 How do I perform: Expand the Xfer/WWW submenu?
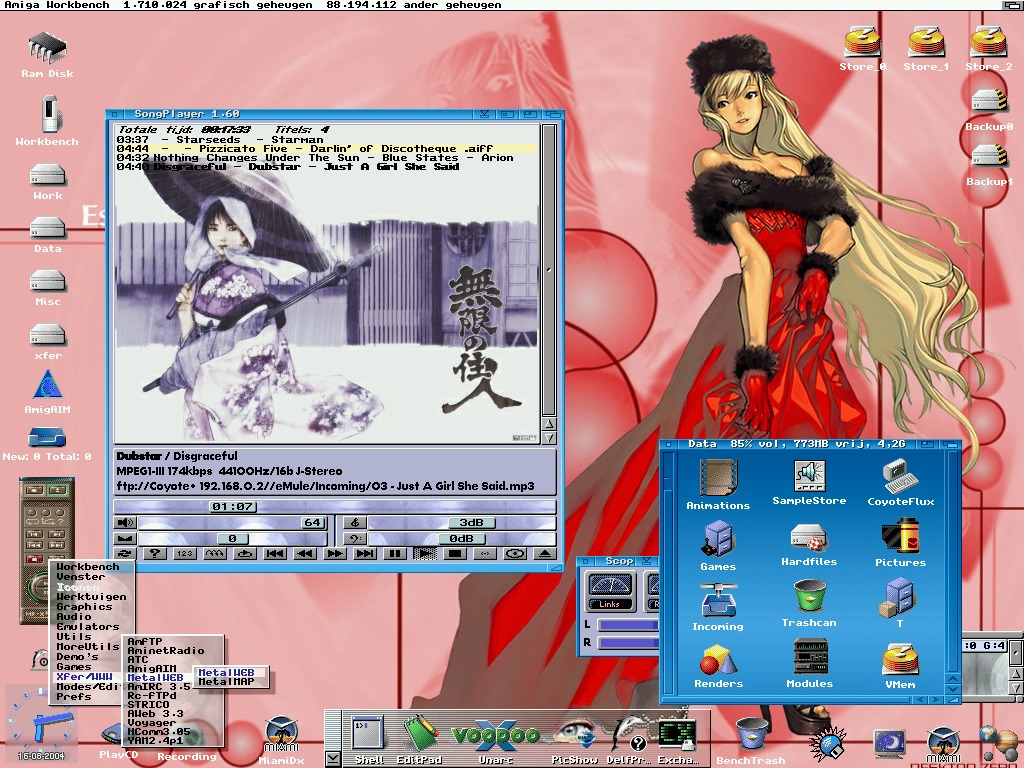[x=85, y=677]
